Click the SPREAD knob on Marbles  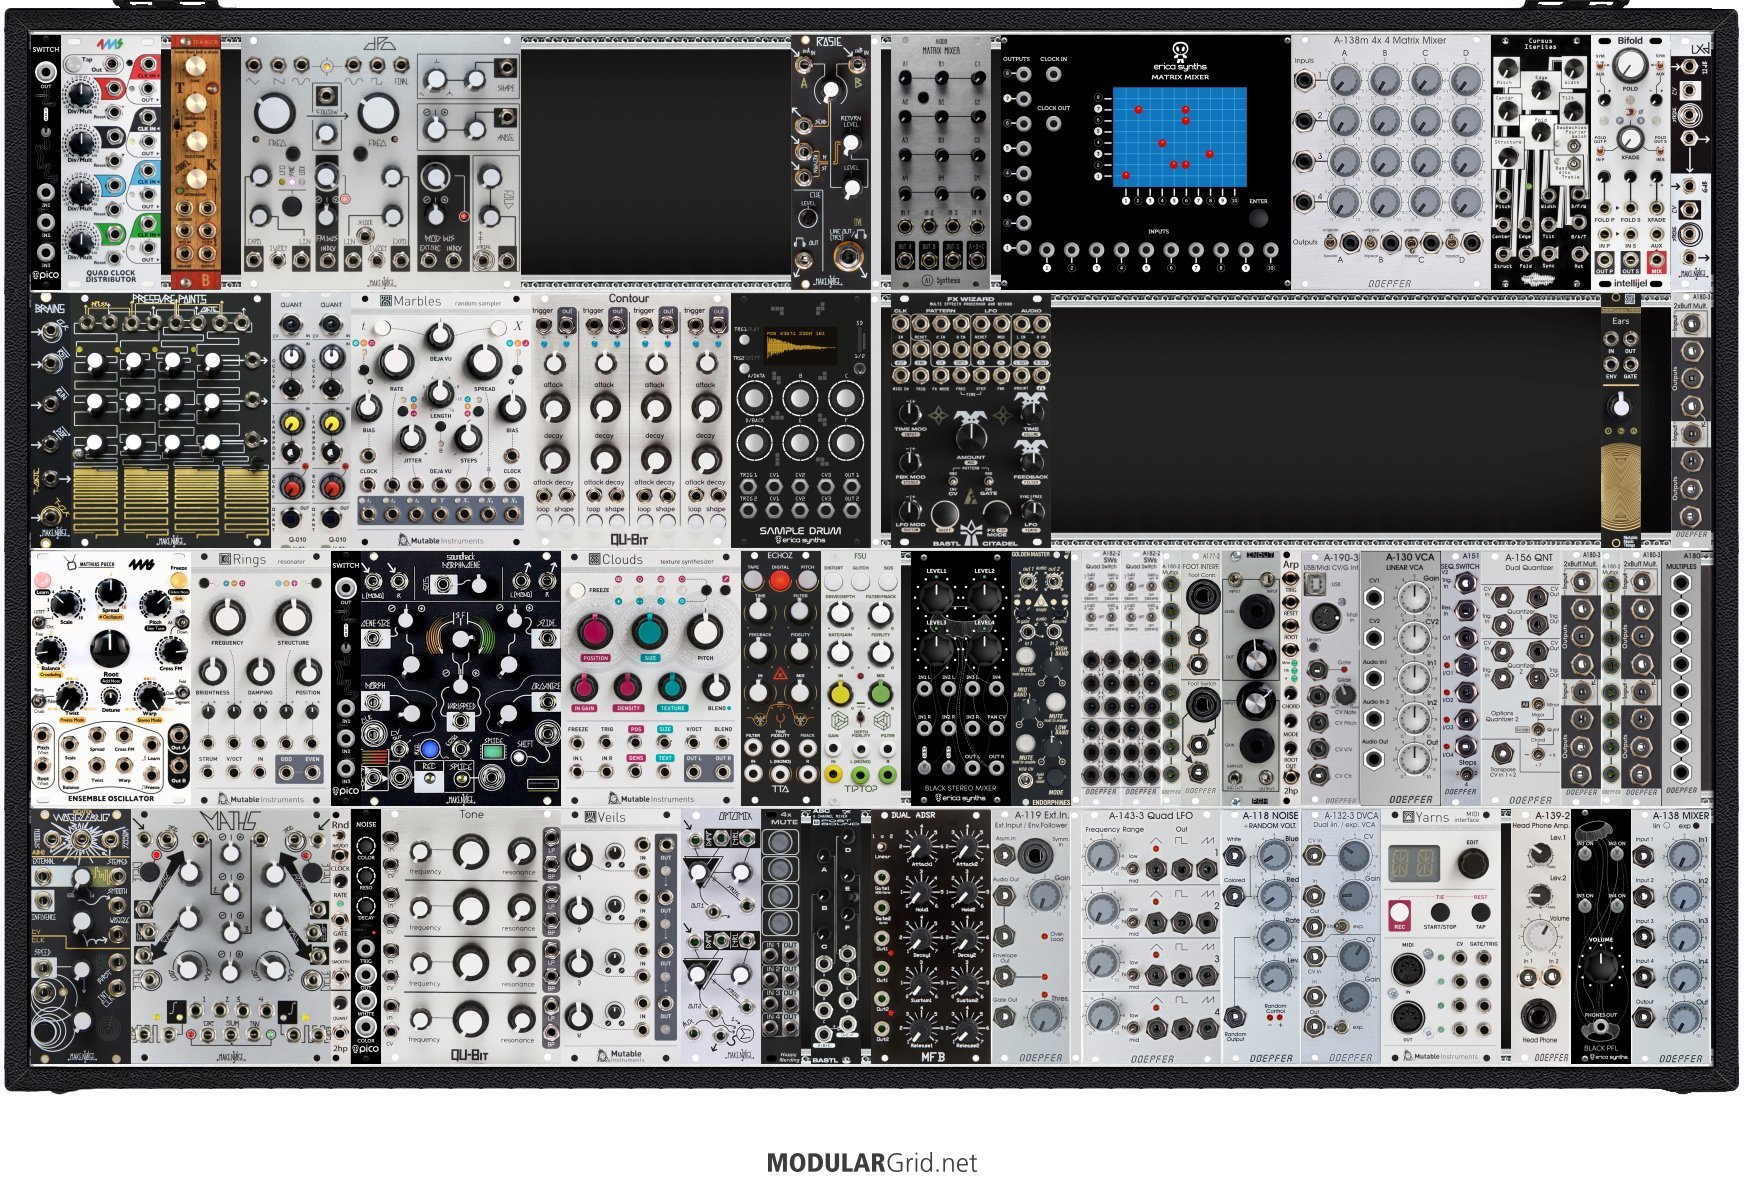tap(484, 362)
